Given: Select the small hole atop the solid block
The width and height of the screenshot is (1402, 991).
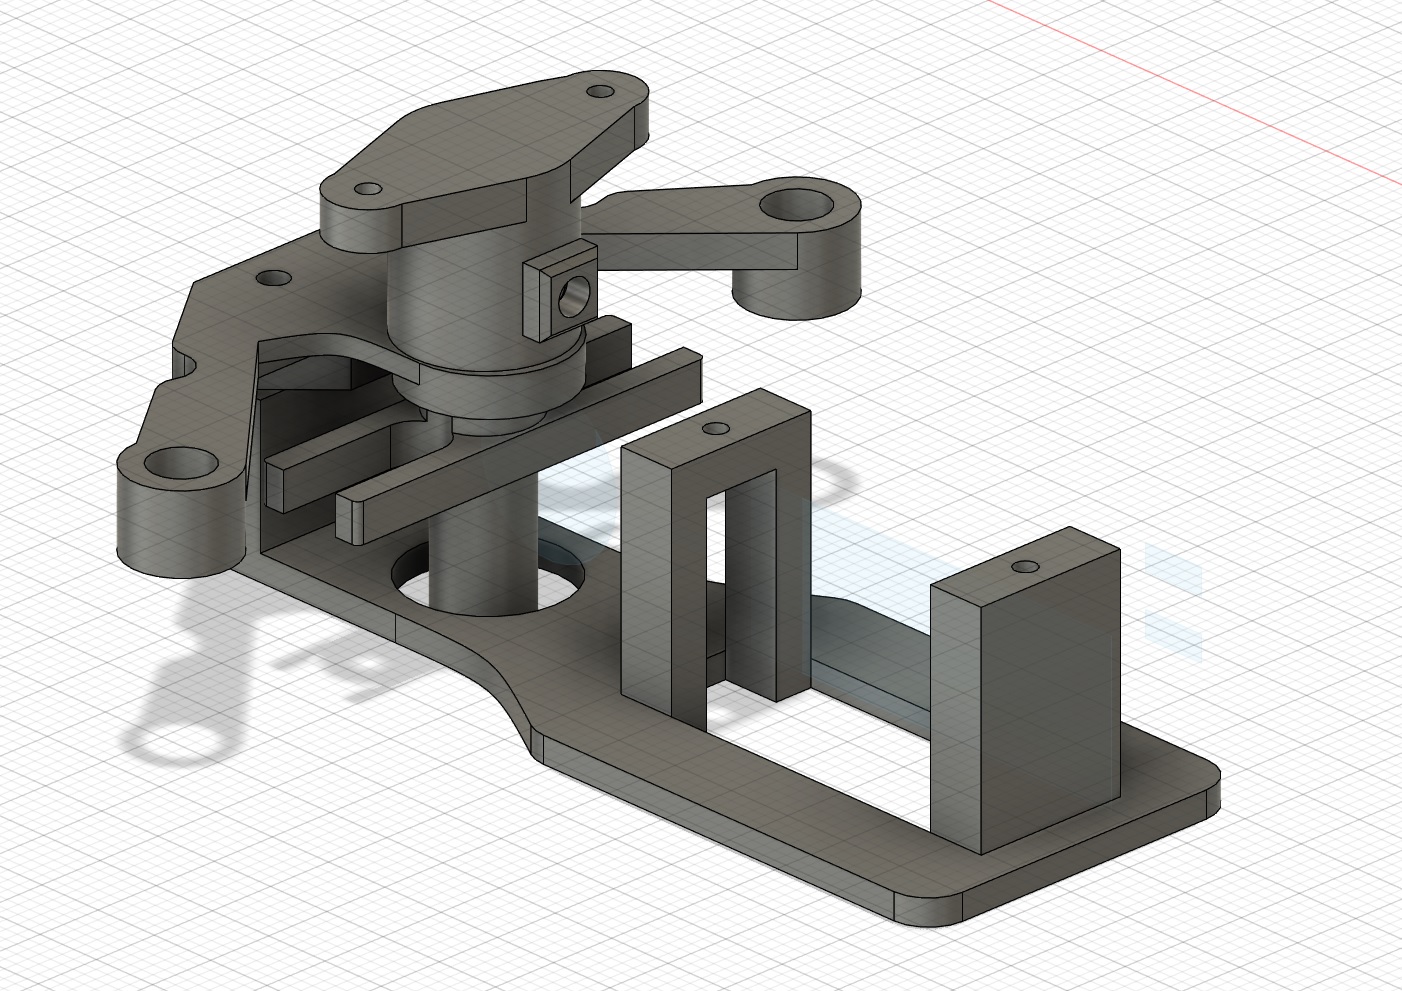Looking at the screenshot, I should coord(1026,567).
